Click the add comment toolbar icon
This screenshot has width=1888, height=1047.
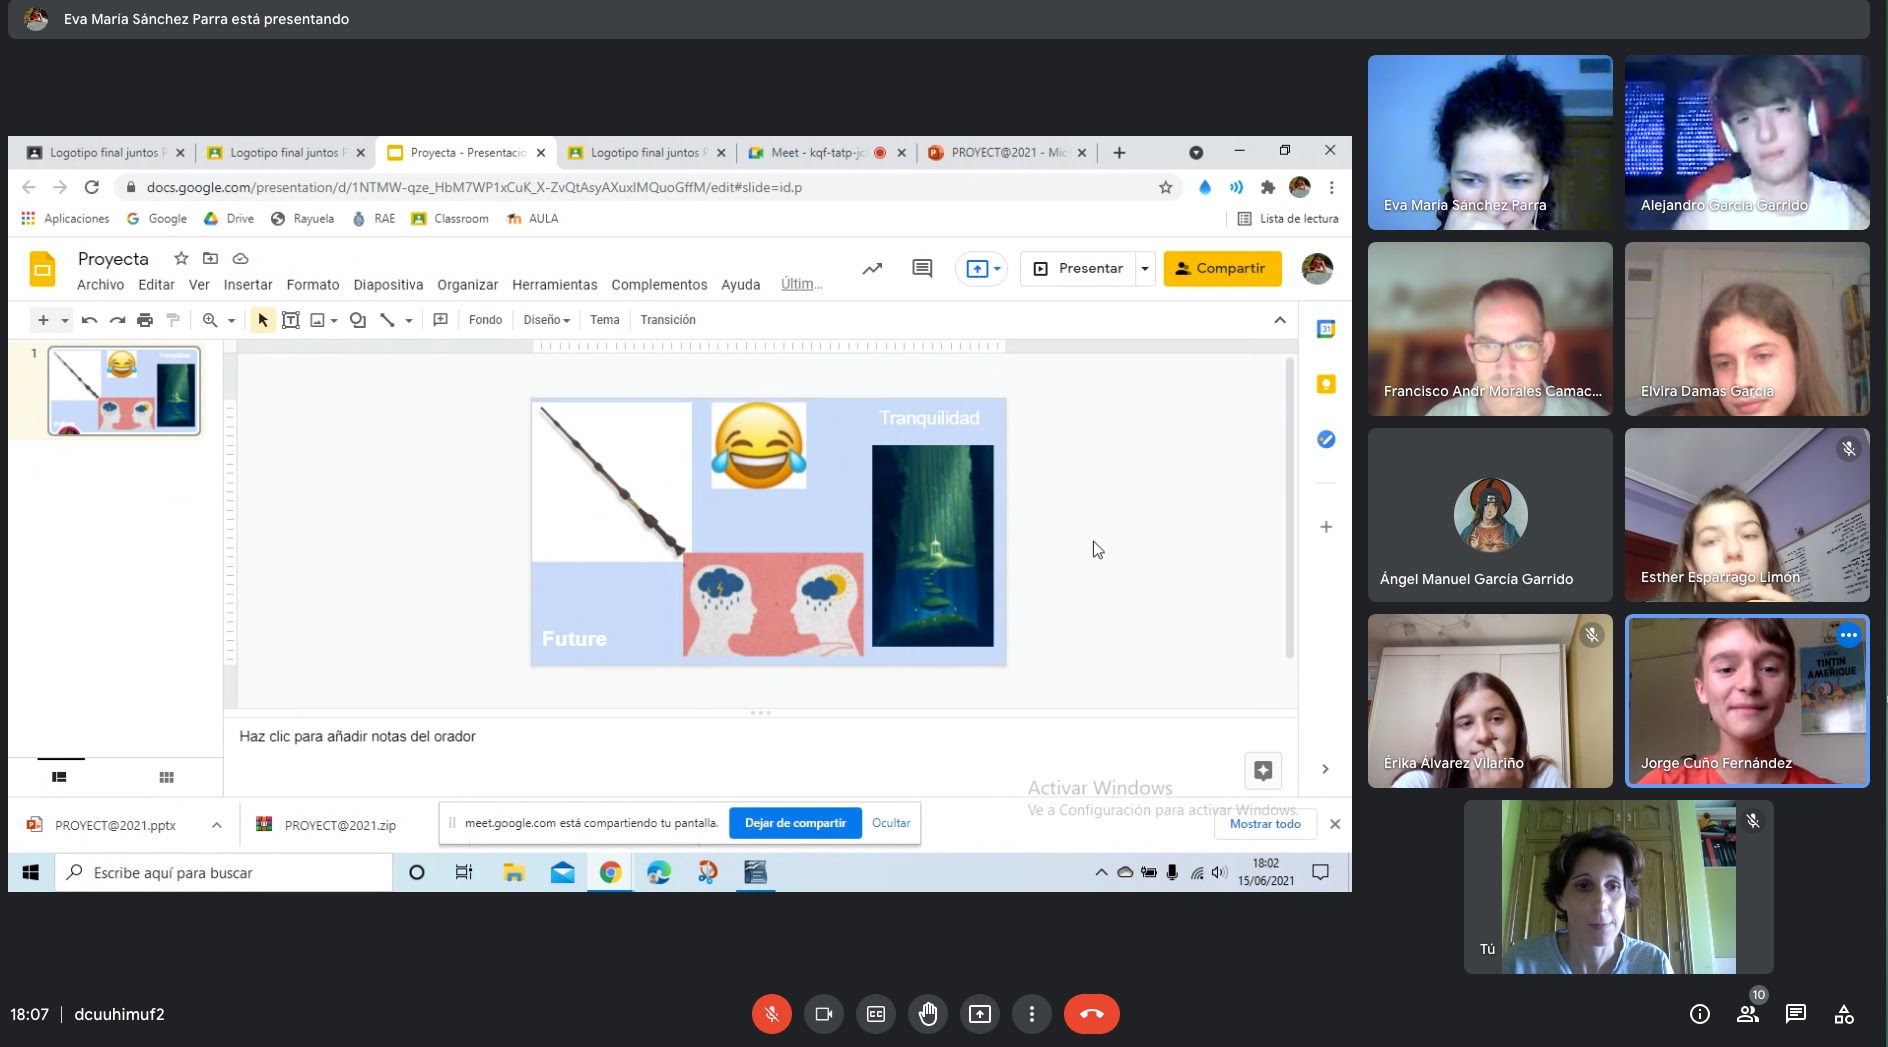click(440, 320)
